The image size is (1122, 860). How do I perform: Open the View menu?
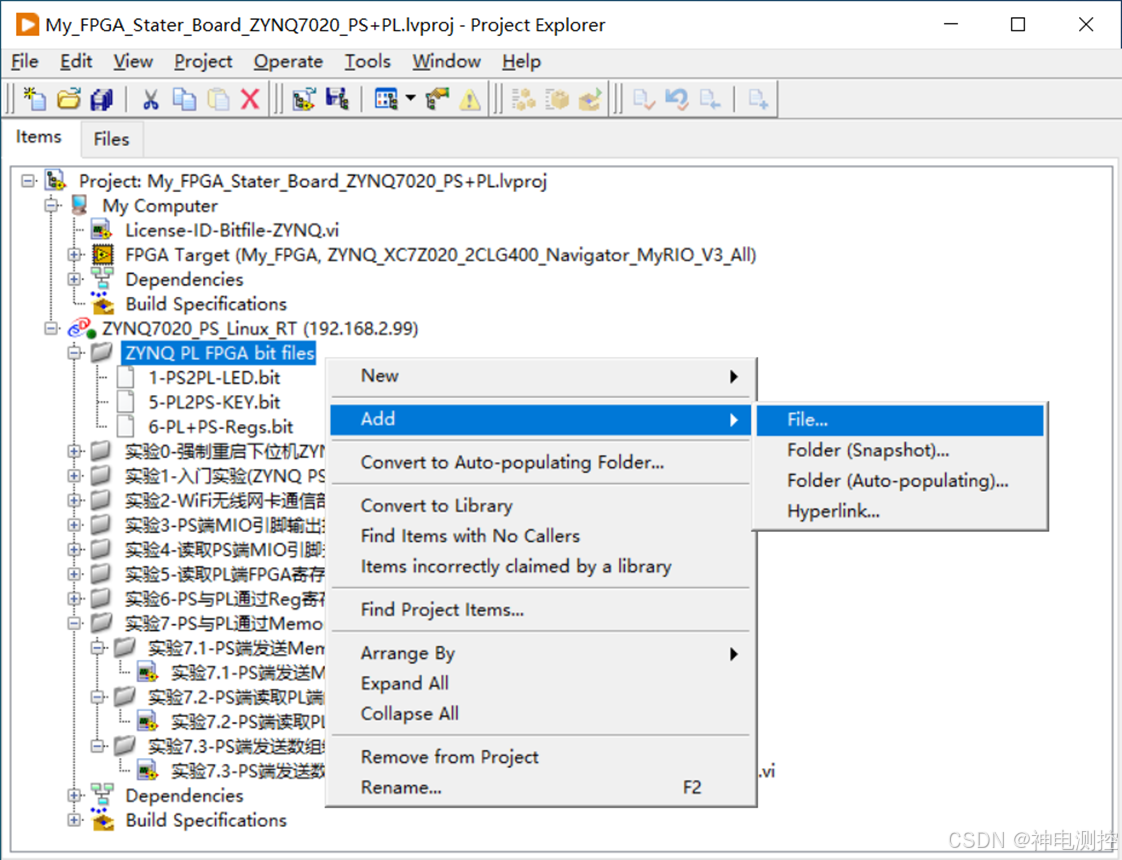133,62
